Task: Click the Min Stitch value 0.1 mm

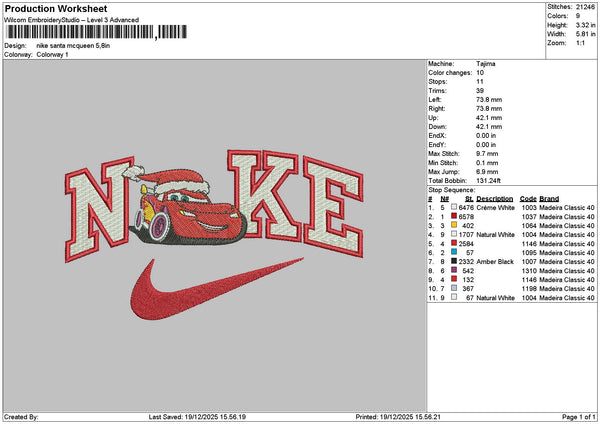Action: tap(487, 163)
